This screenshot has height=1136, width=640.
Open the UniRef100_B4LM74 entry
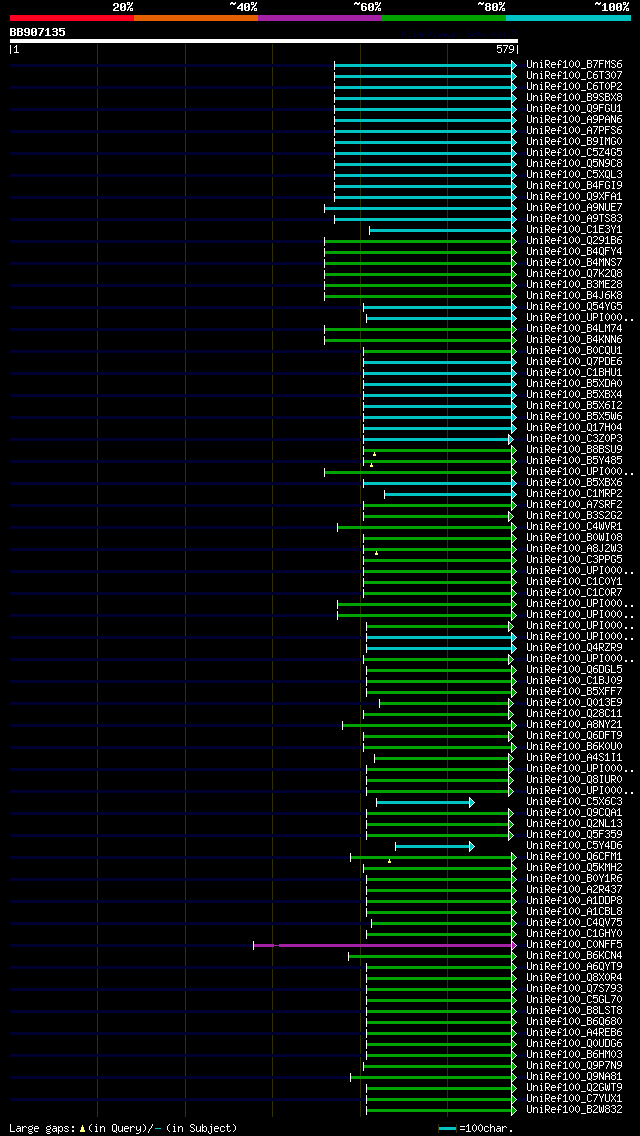pos(574,328)
